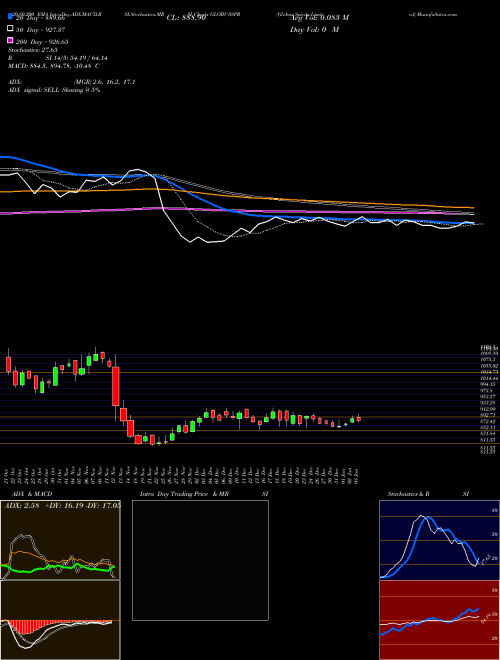The image size is (500, 660).
Task: Click the 'Stochastics & R SI' panel title
Action: click(x=428, y=494)
